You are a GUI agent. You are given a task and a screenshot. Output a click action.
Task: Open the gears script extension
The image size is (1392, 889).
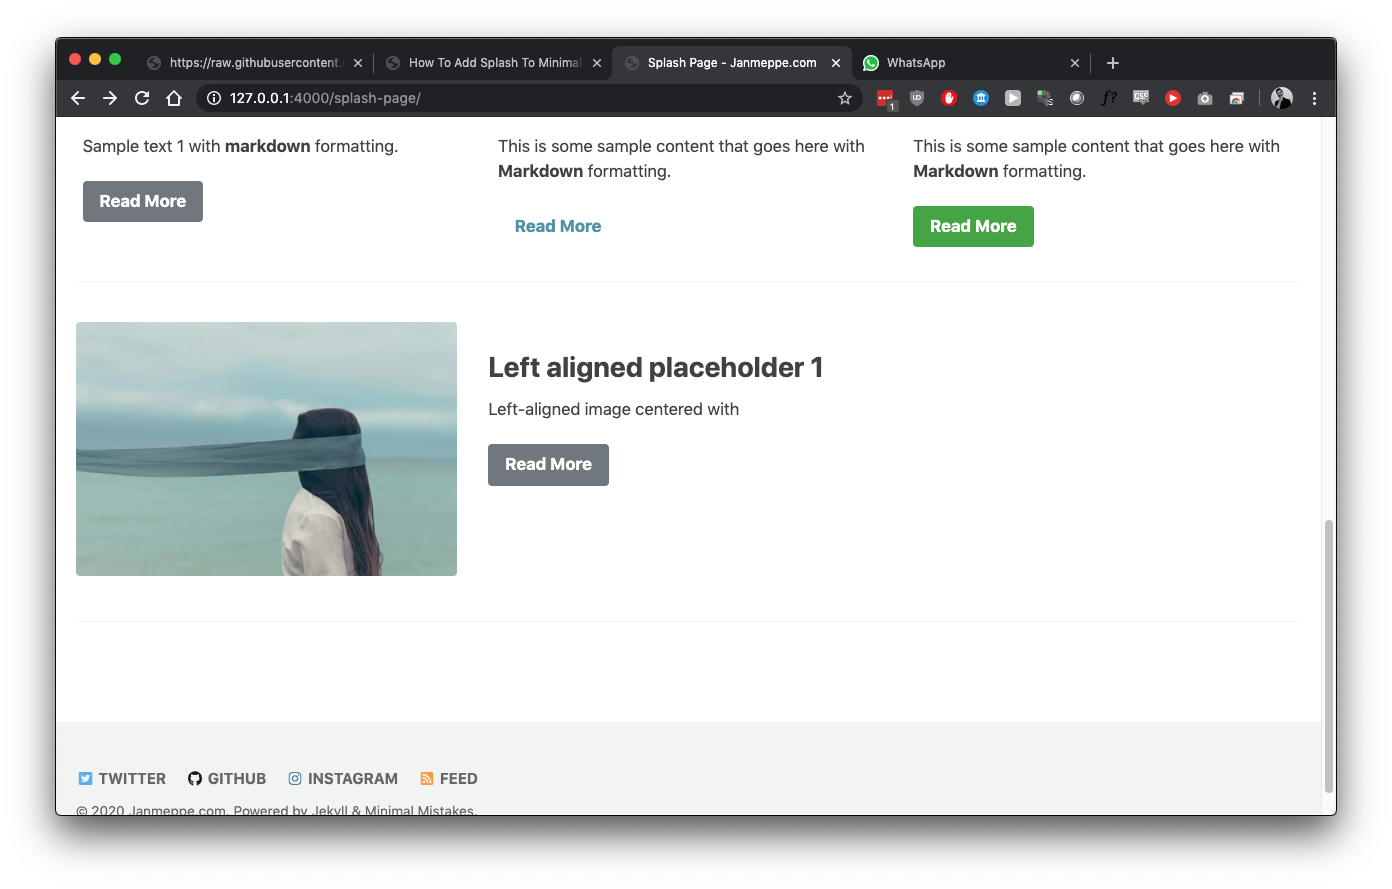pos(1045,98)
